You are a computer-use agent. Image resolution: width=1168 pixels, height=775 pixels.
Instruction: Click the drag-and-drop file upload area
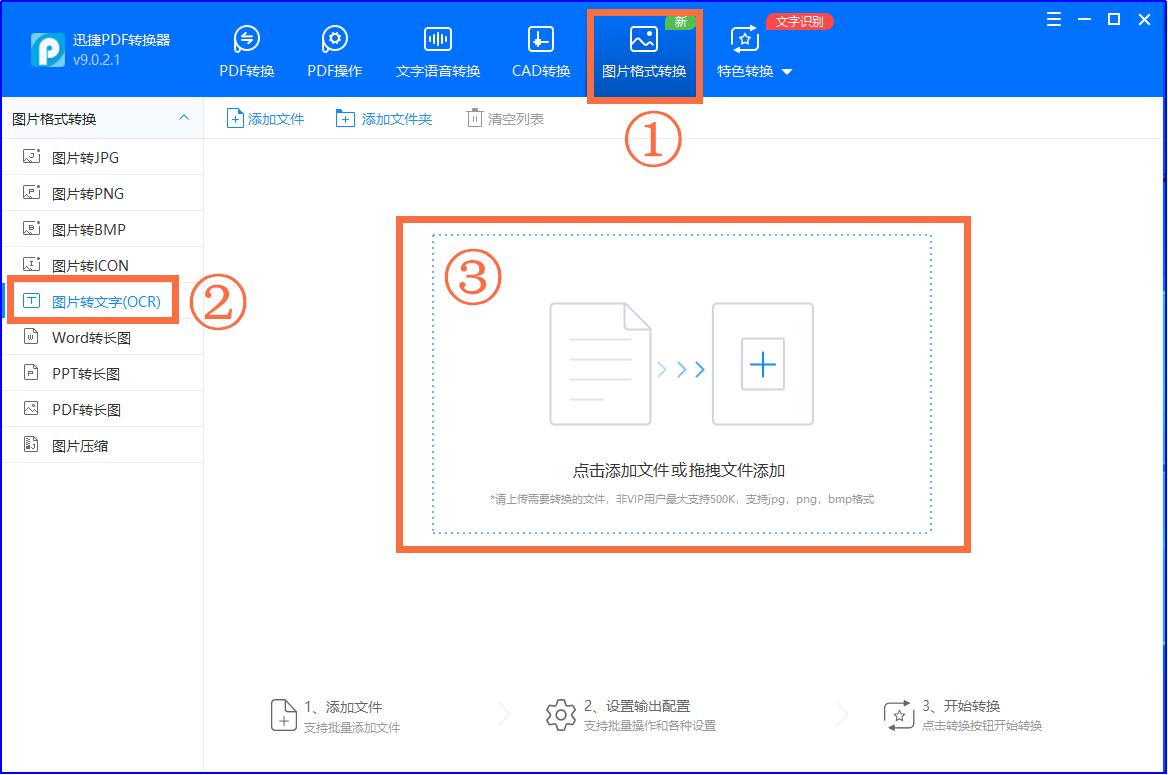tap(683, 385)
